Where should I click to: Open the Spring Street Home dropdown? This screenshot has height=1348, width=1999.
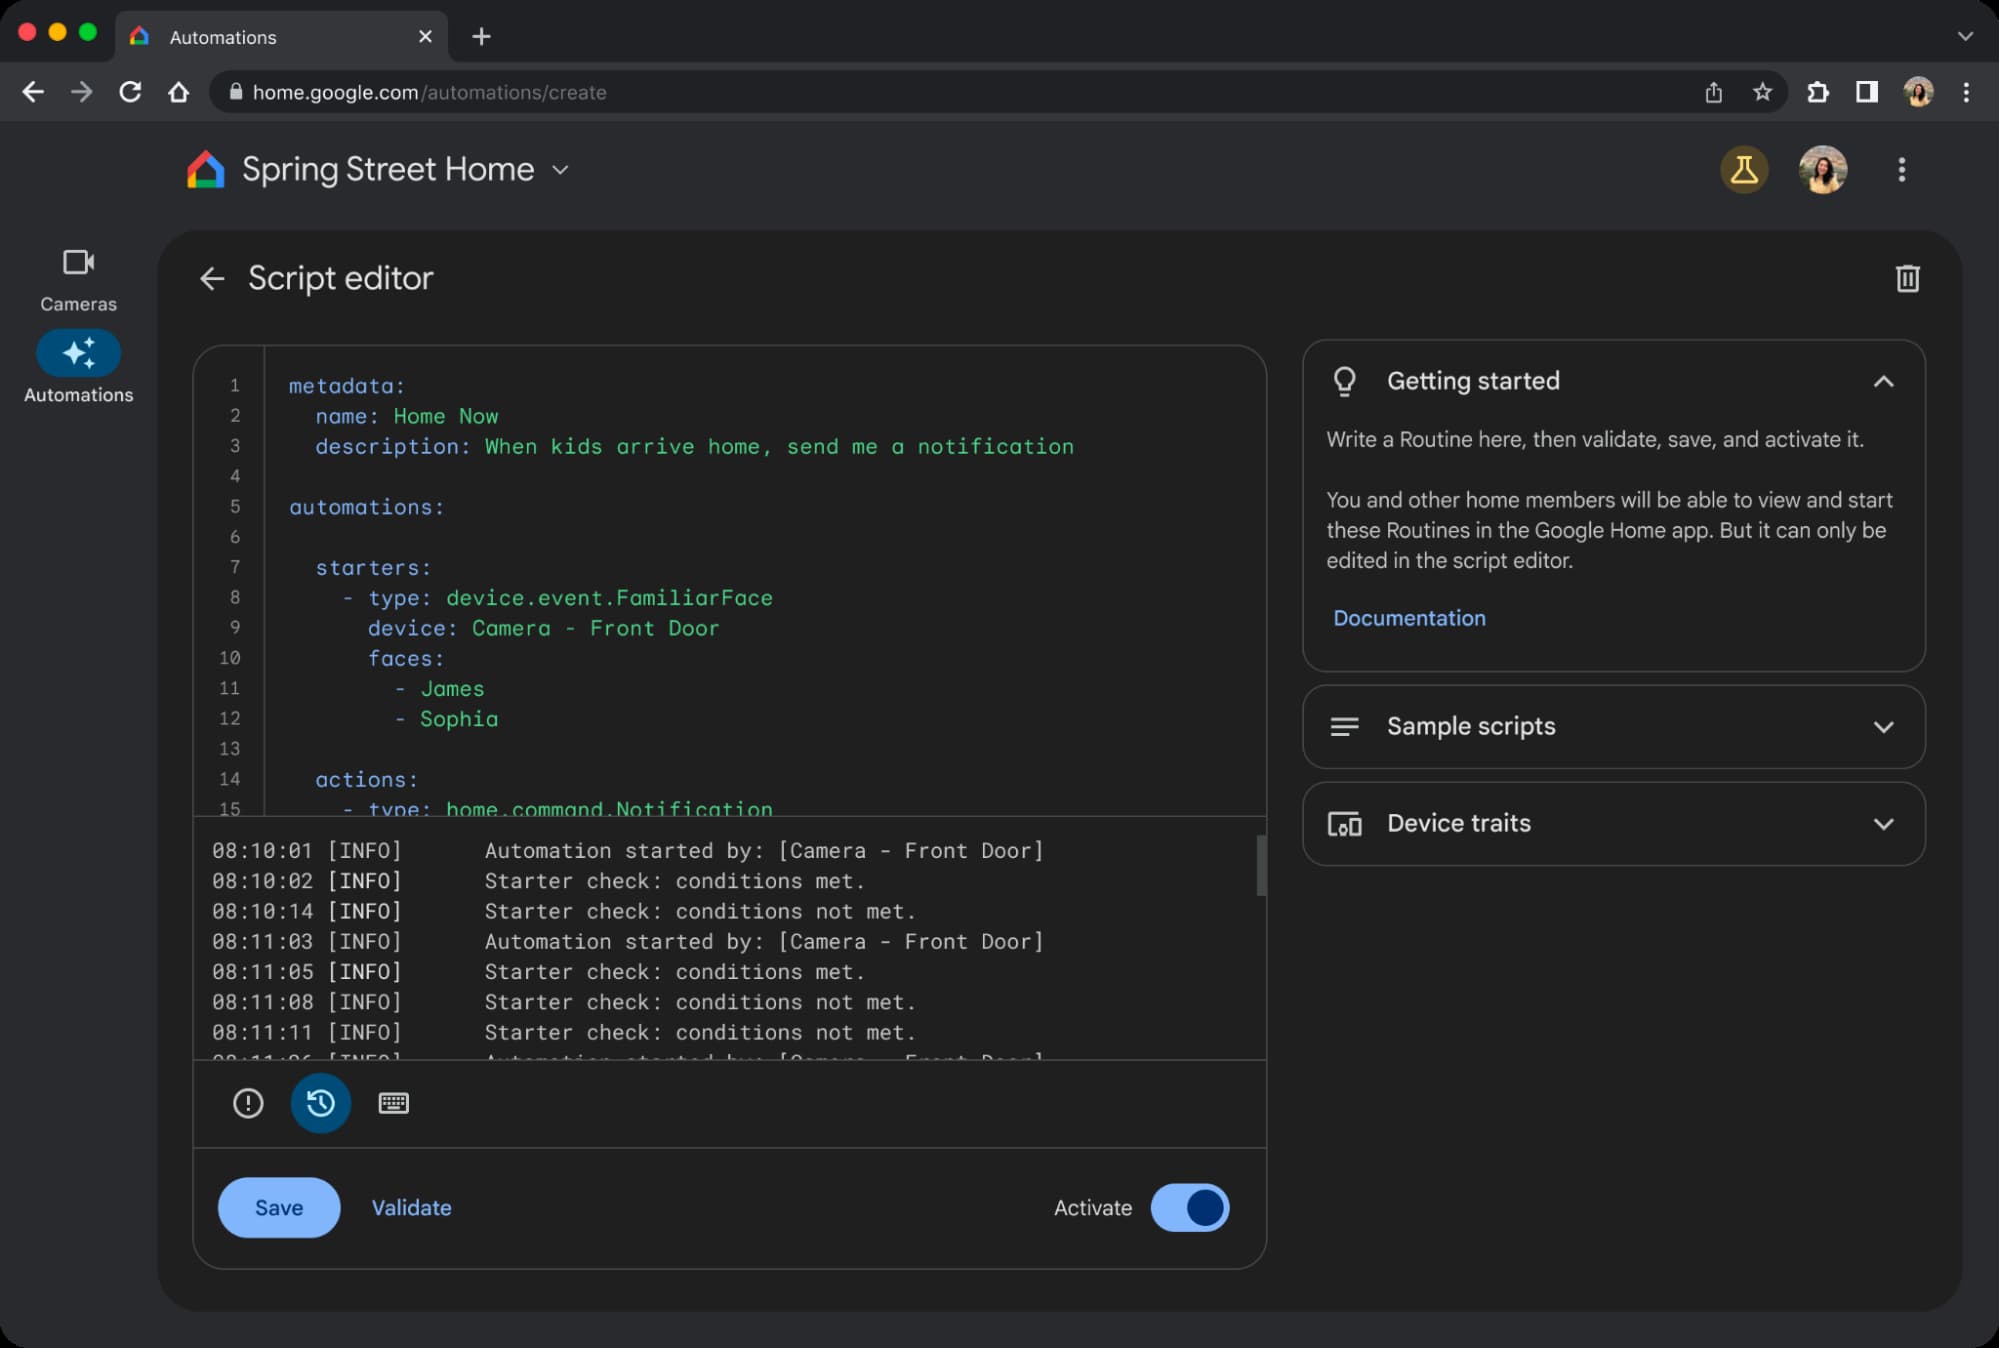[x=561, y=170]
